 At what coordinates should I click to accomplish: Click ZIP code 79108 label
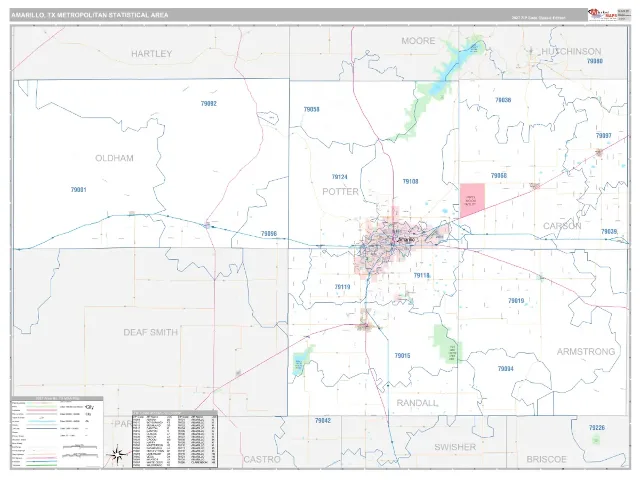(x=411, y=182)
